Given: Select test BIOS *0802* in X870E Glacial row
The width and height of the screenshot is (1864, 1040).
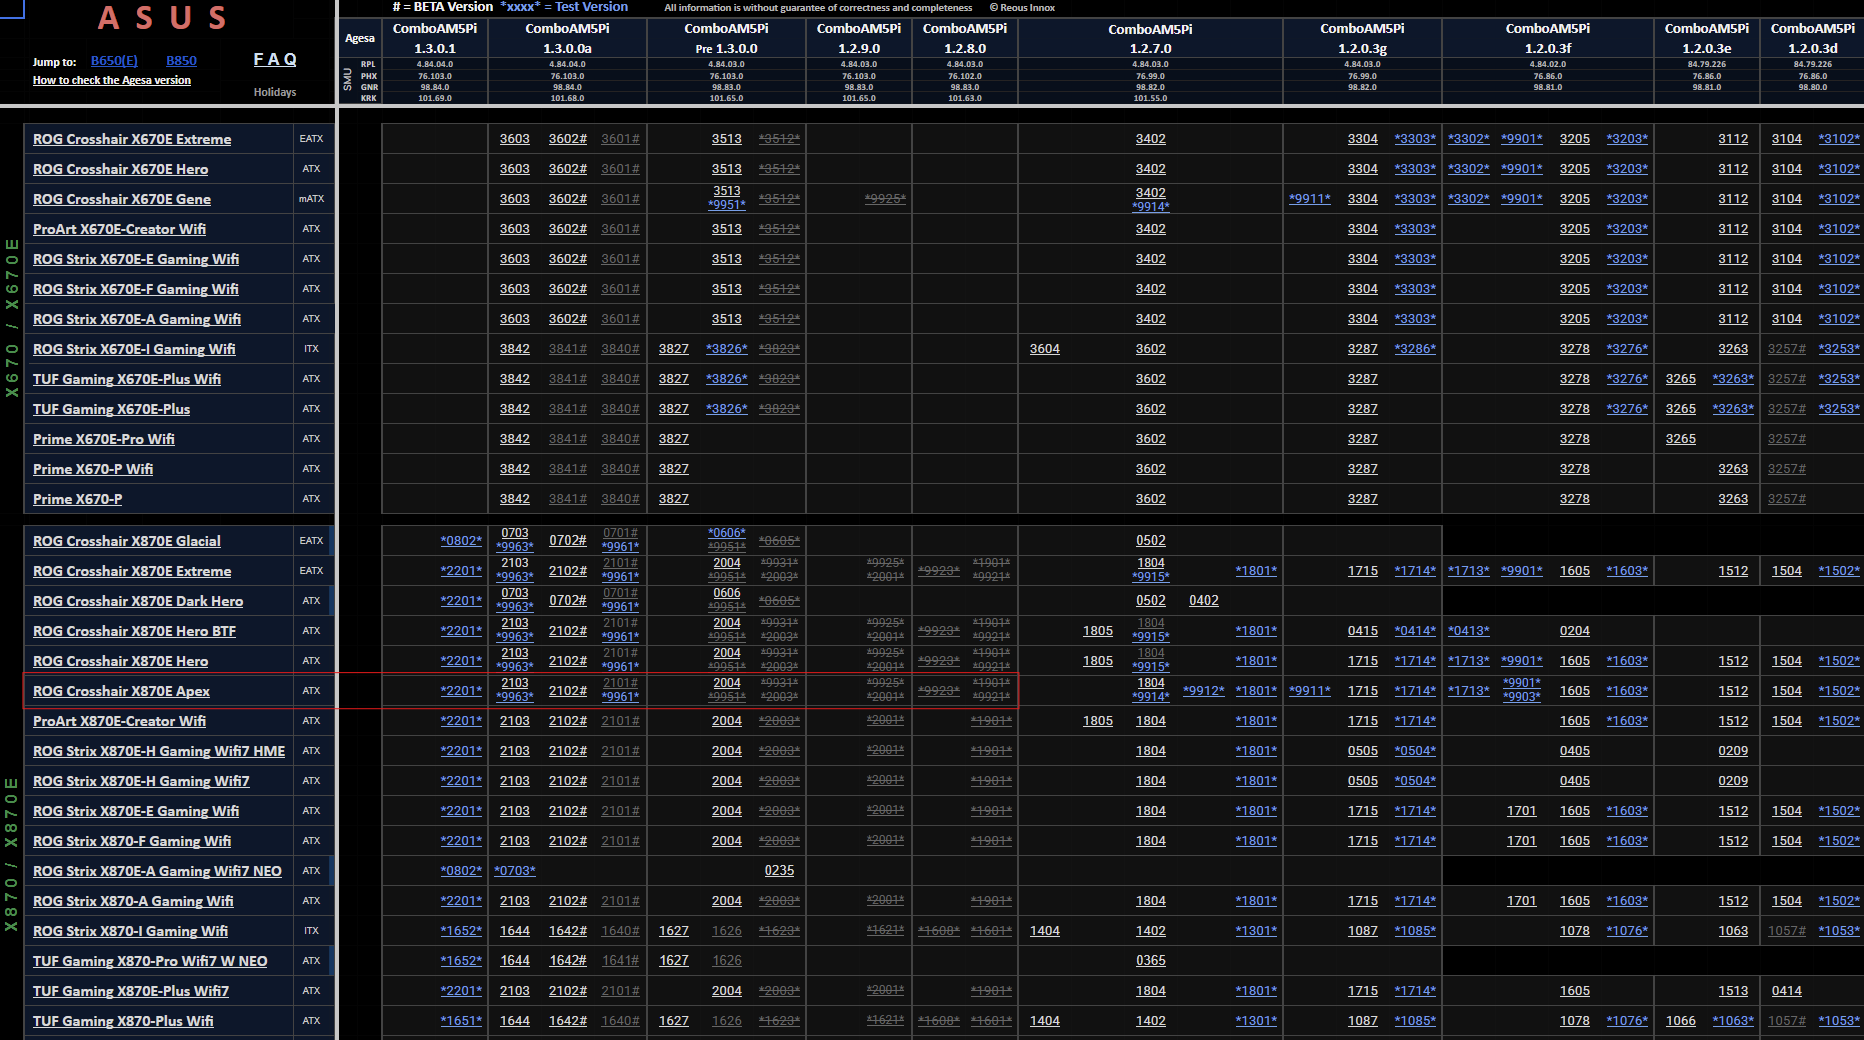Looking at the screenshot, I should click(x=462, y=541).
